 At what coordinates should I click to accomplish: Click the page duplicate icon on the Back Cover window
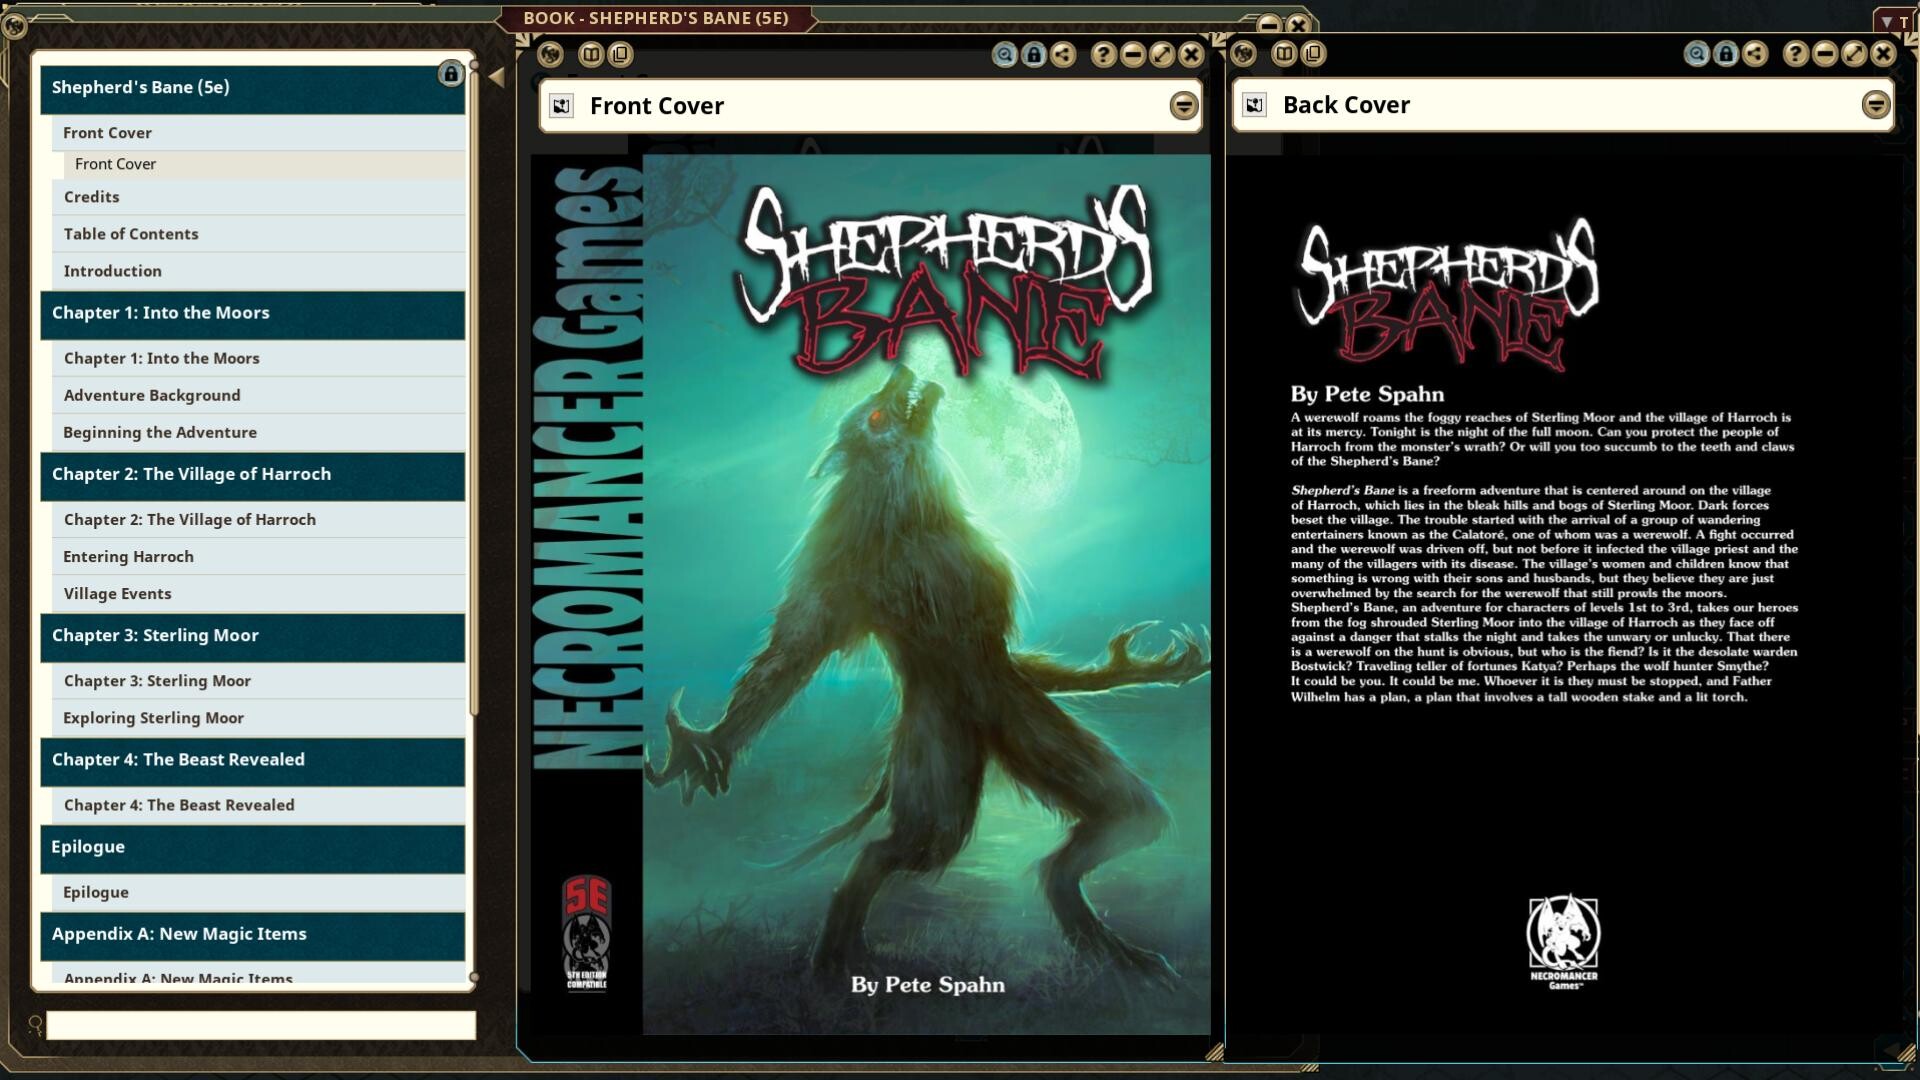tap(1311, 55)
